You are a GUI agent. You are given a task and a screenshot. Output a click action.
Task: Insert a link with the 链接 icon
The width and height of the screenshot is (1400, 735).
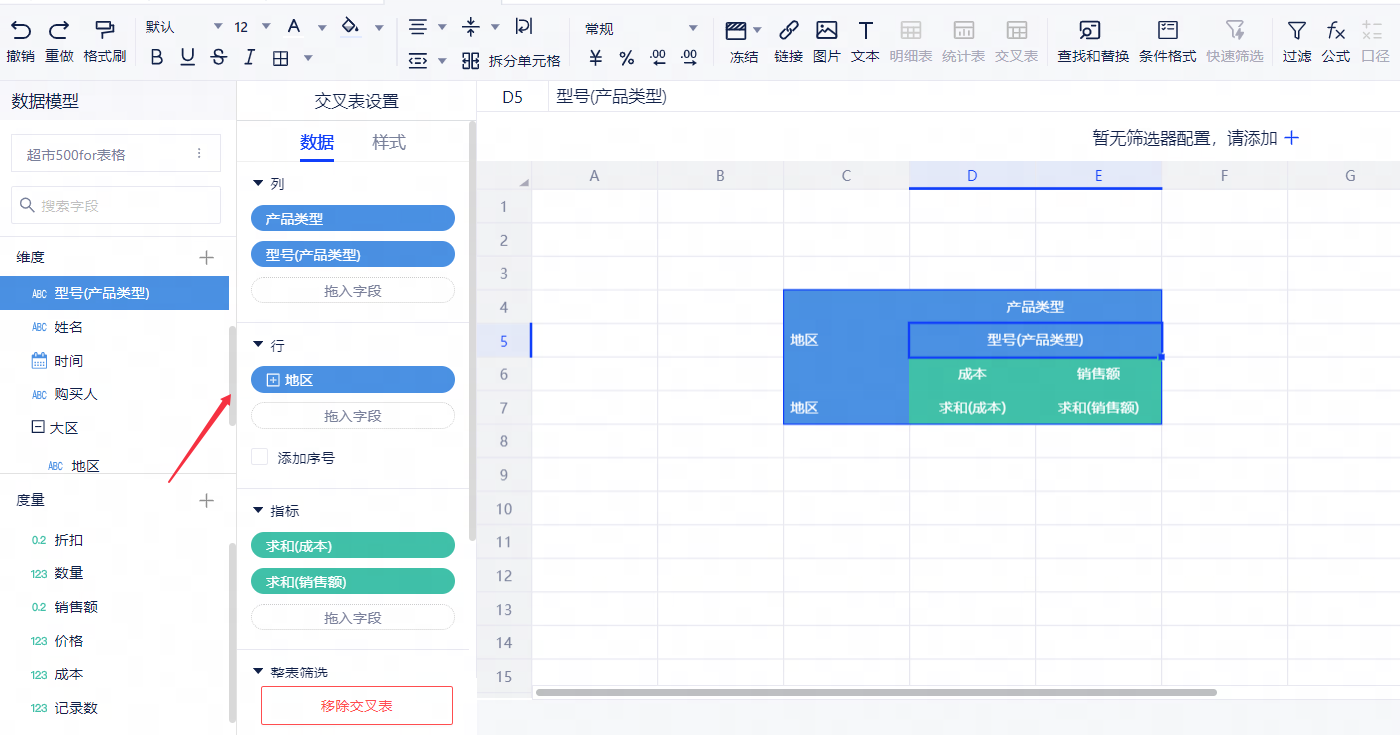coord(788,30)
